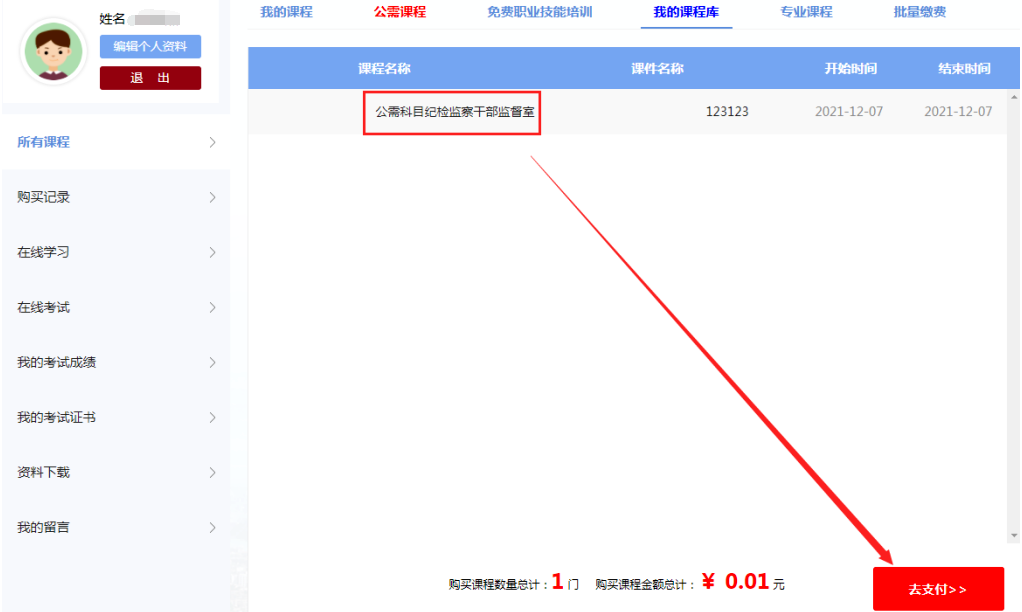
Task: Open the 专业课程 tab
Action: tap(806, 12)
